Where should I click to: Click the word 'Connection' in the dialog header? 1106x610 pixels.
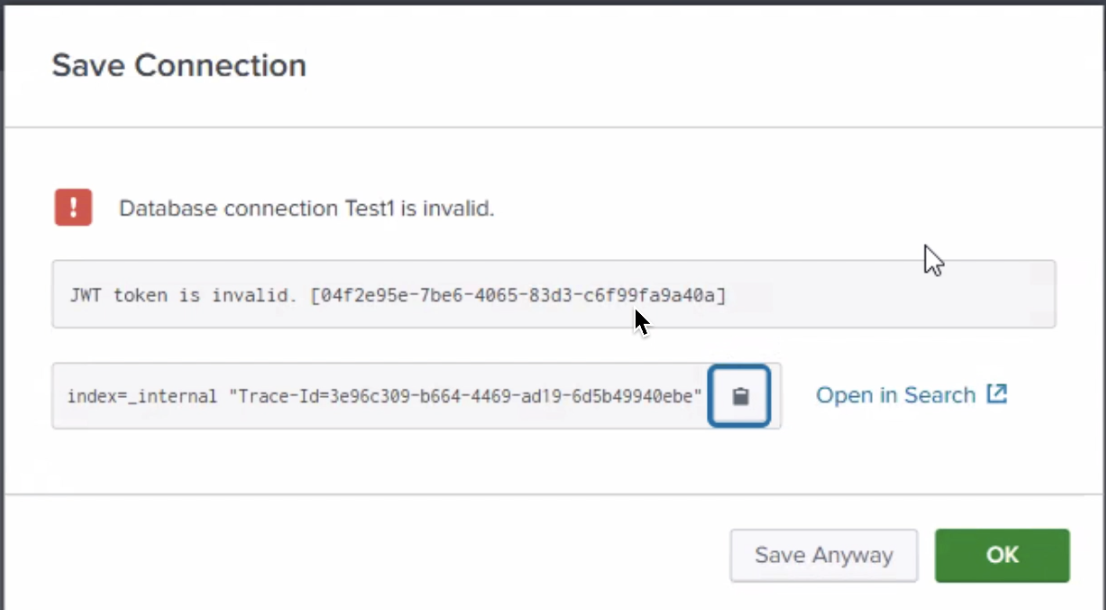click(221, 66)
